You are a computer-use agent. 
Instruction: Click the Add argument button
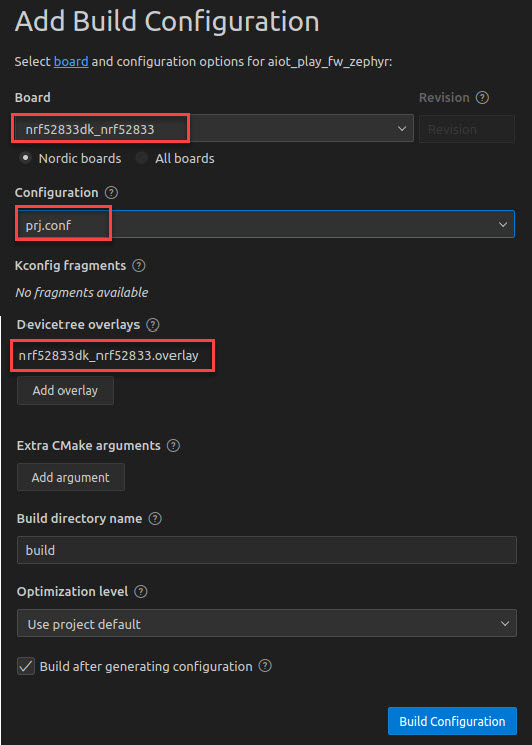click(71, 478)
